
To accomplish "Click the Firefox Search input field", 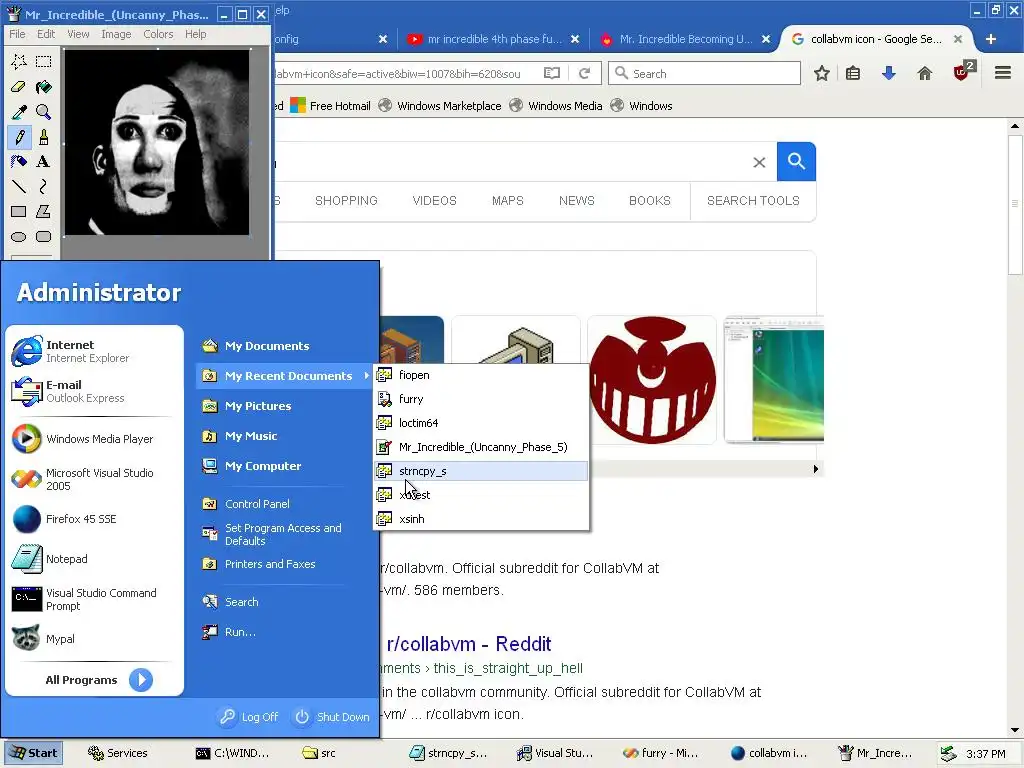I will pos(705,73).
